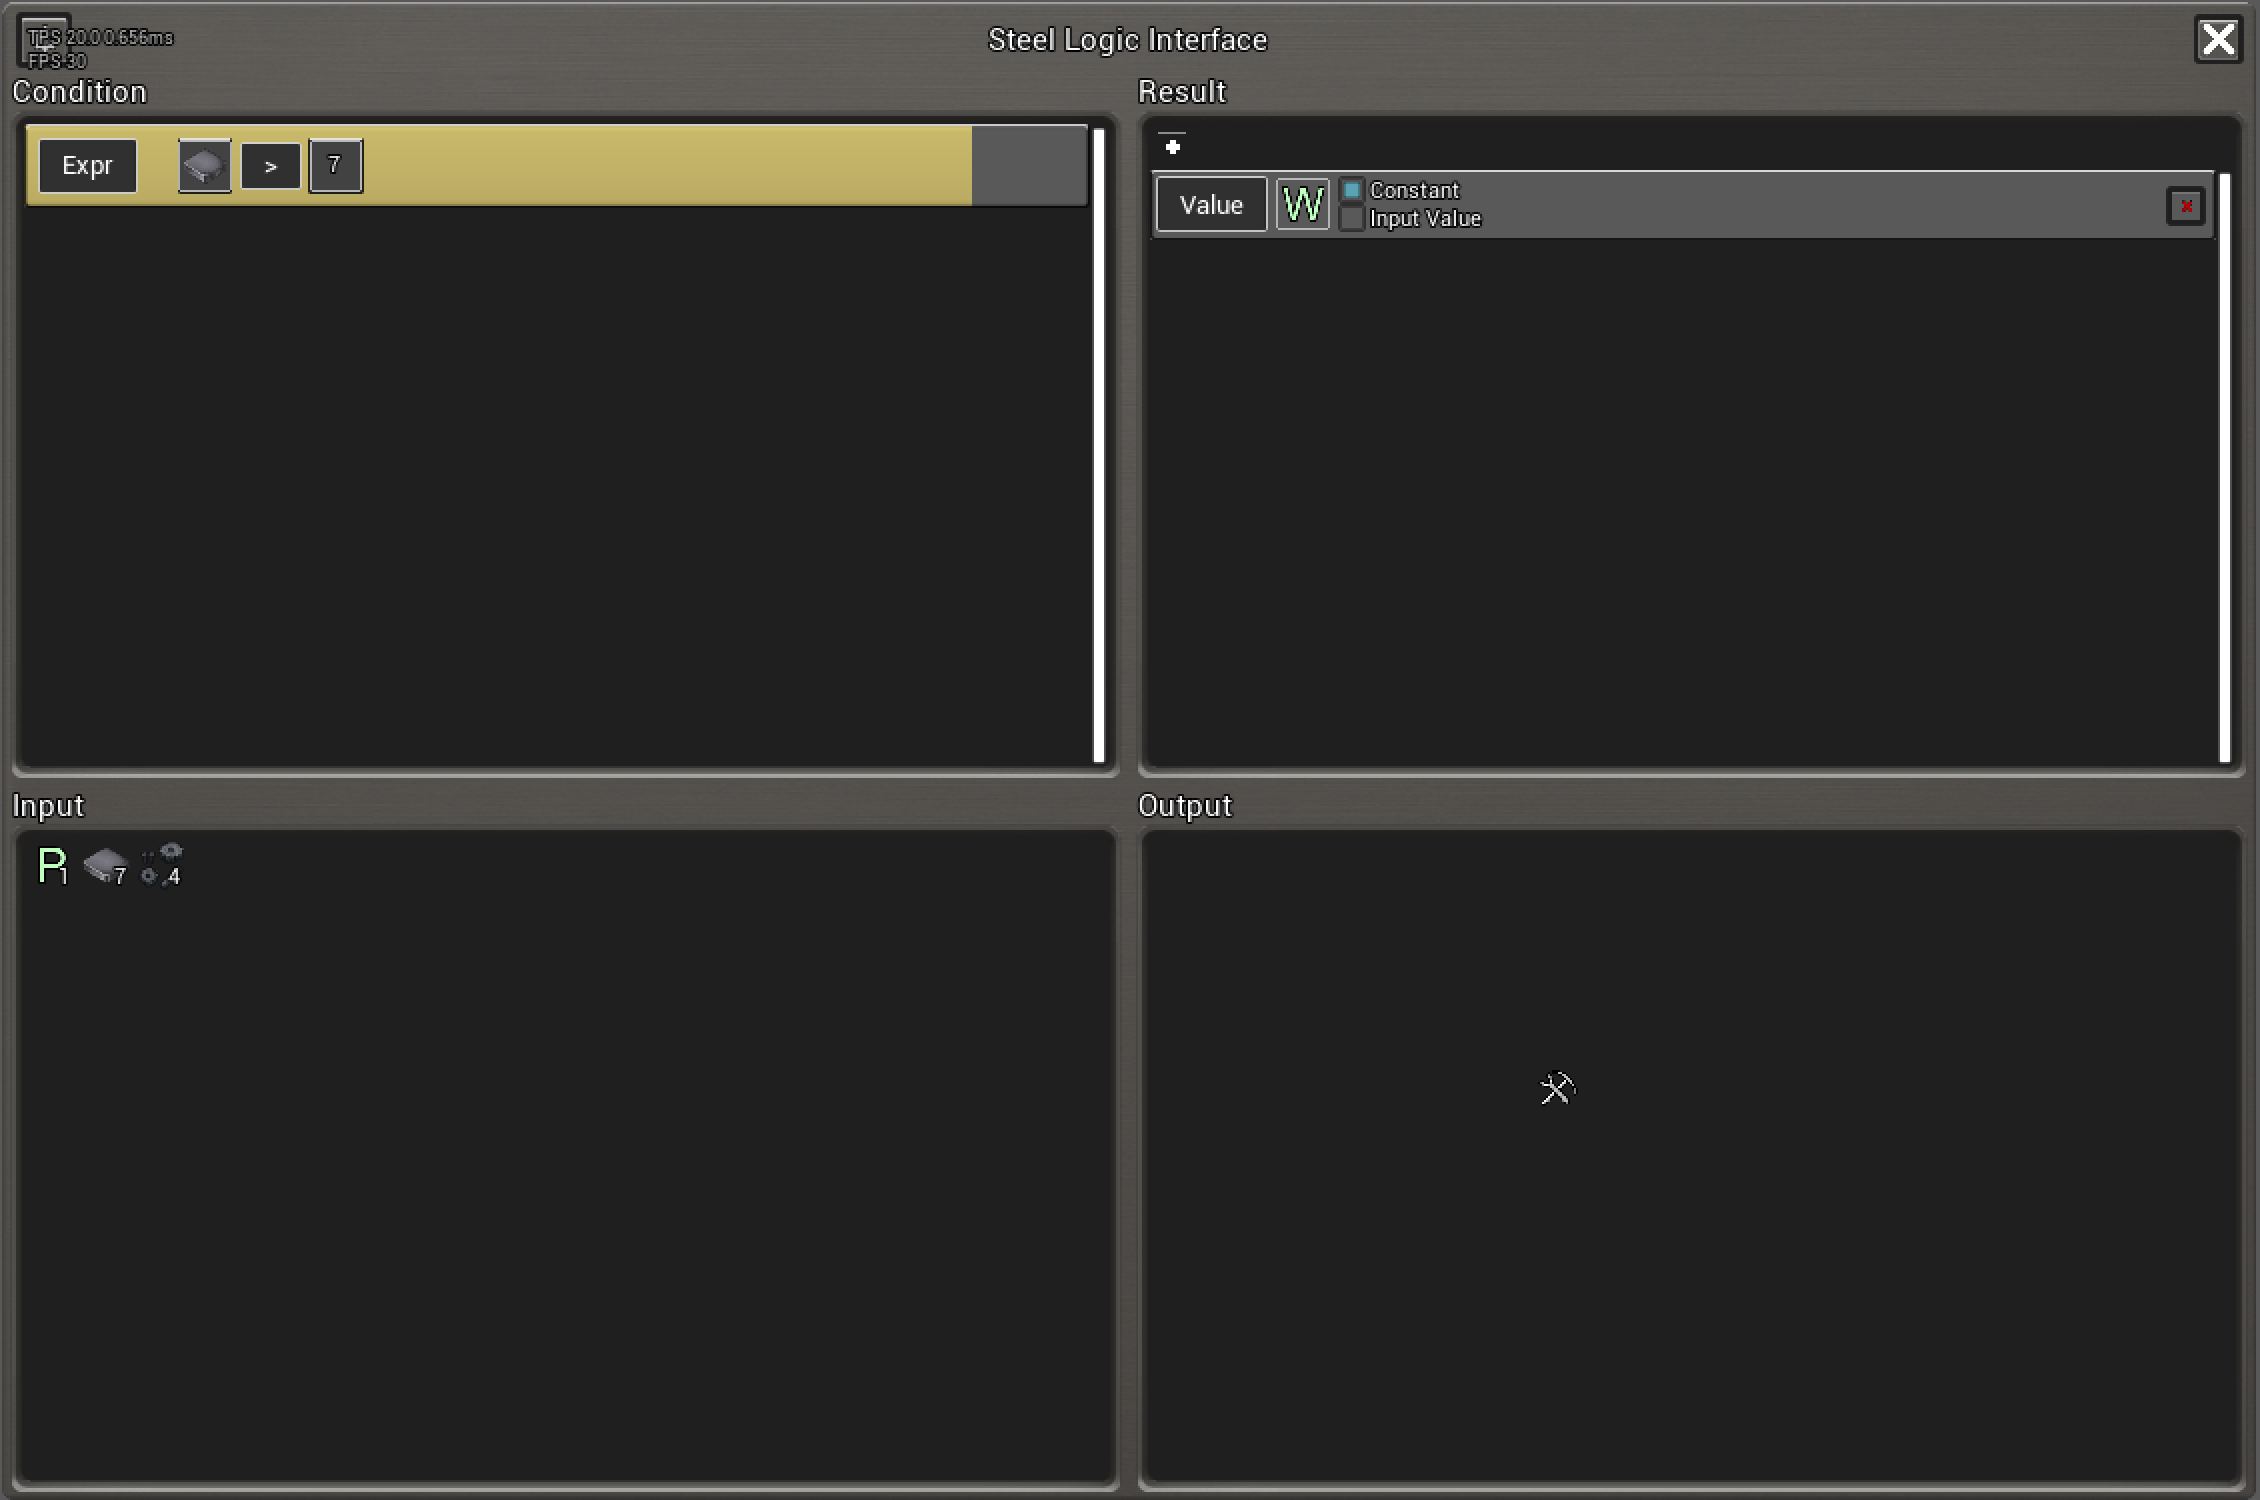The height and width of the screenshot is (1500, 2260).
Task: Click the iron gears signal with count 4
Action: point(162,866)
